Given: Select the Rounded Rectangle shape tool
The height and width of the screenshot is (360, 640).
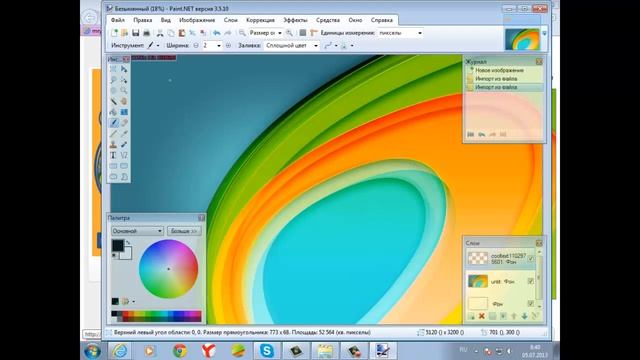Looking at the screenshot, I should pyautogui.click(x=124, y=166).
